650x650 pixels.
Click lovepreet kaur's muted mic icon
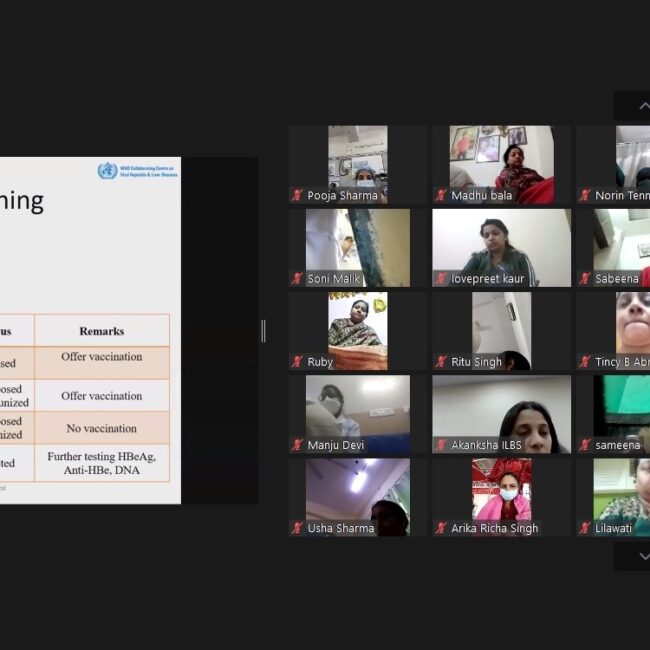pos(441,279)
